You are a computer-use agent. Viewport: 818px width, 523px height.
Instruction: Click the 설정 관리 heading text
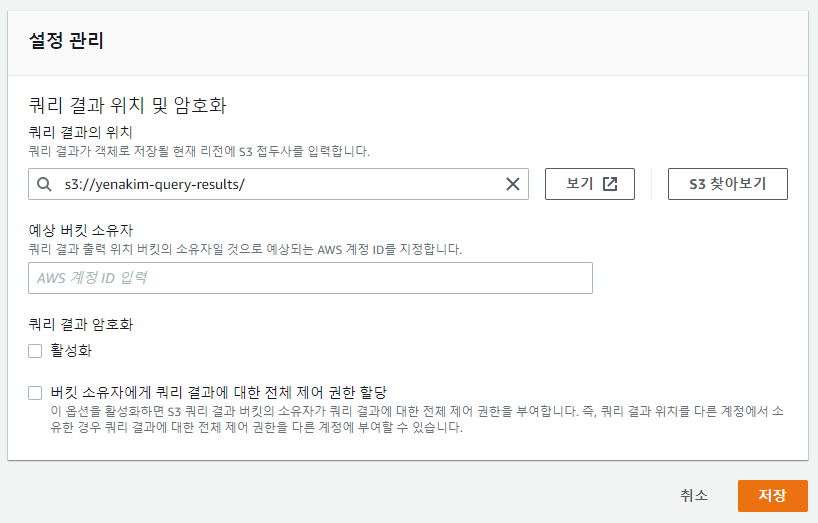(x=66, y=41)
